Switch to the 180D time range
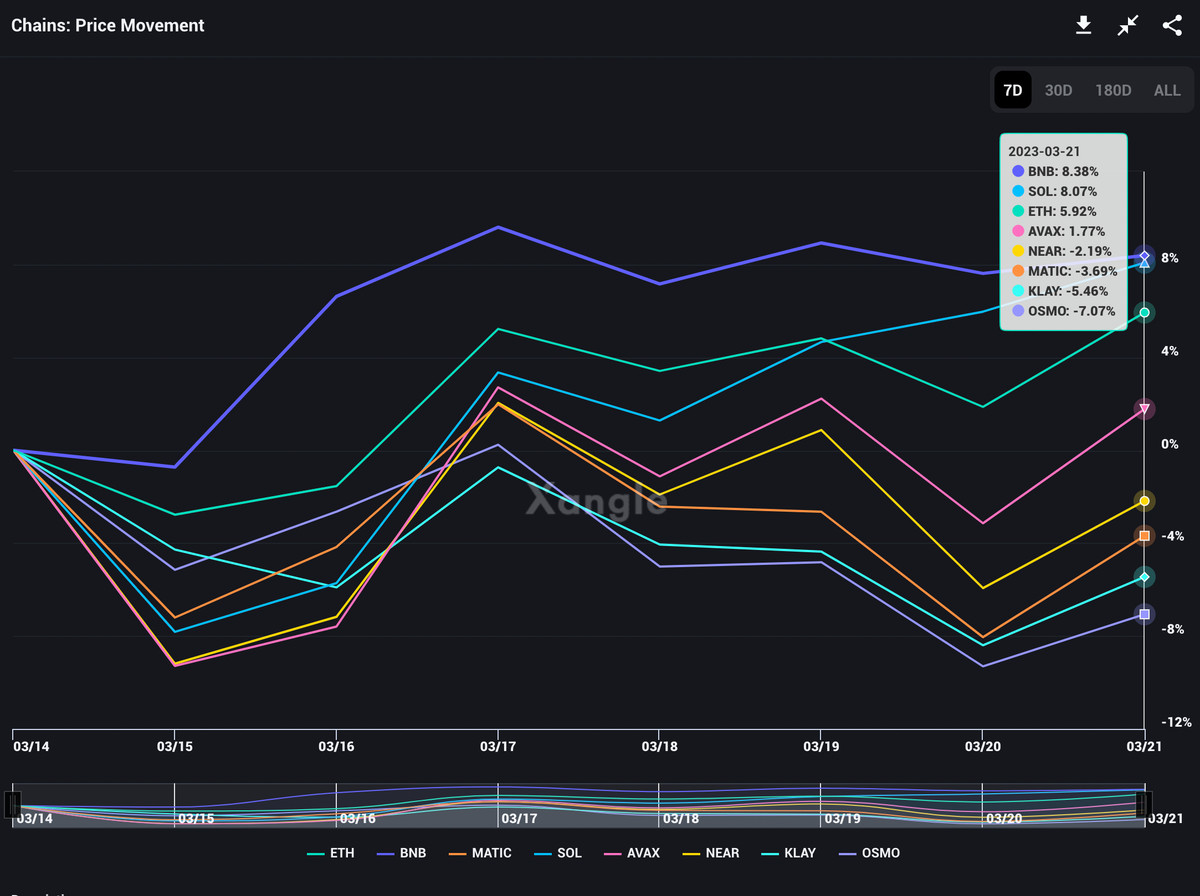Viewport: 1200px width, 896px height. pos(1113,90)
